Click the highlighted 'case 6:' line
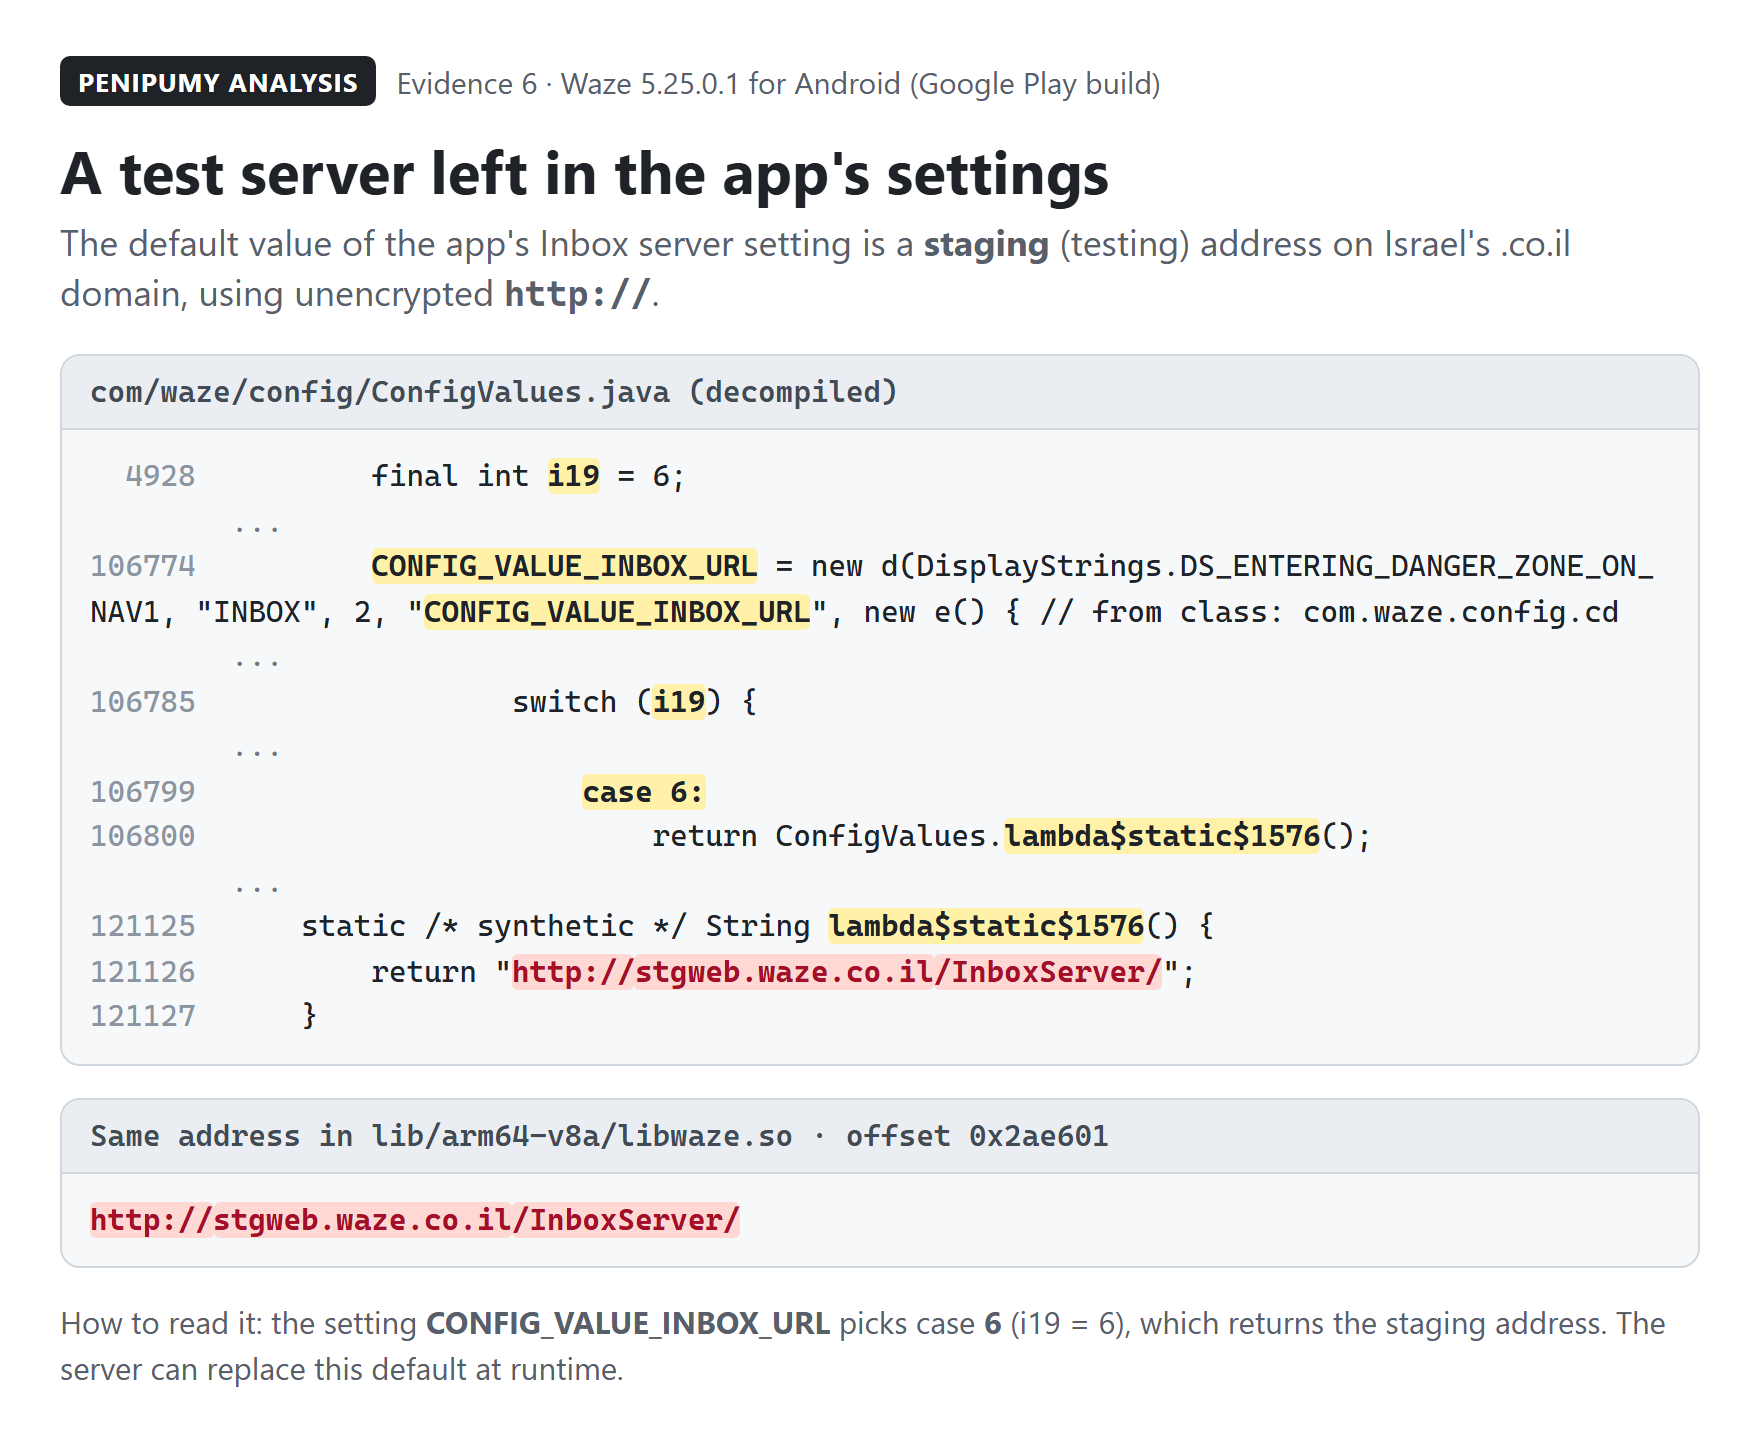1760x1442 pixels. point(643,792)
